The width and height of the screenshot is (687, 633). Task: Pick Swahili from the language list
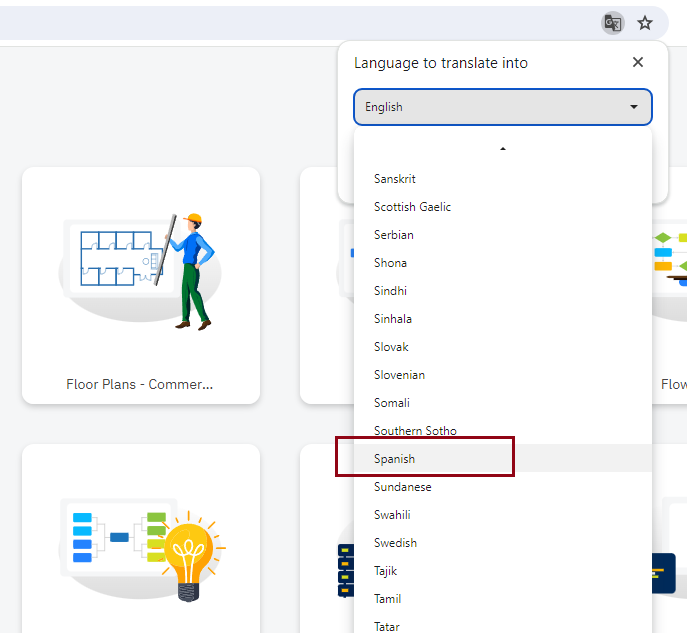click(392, 515)
